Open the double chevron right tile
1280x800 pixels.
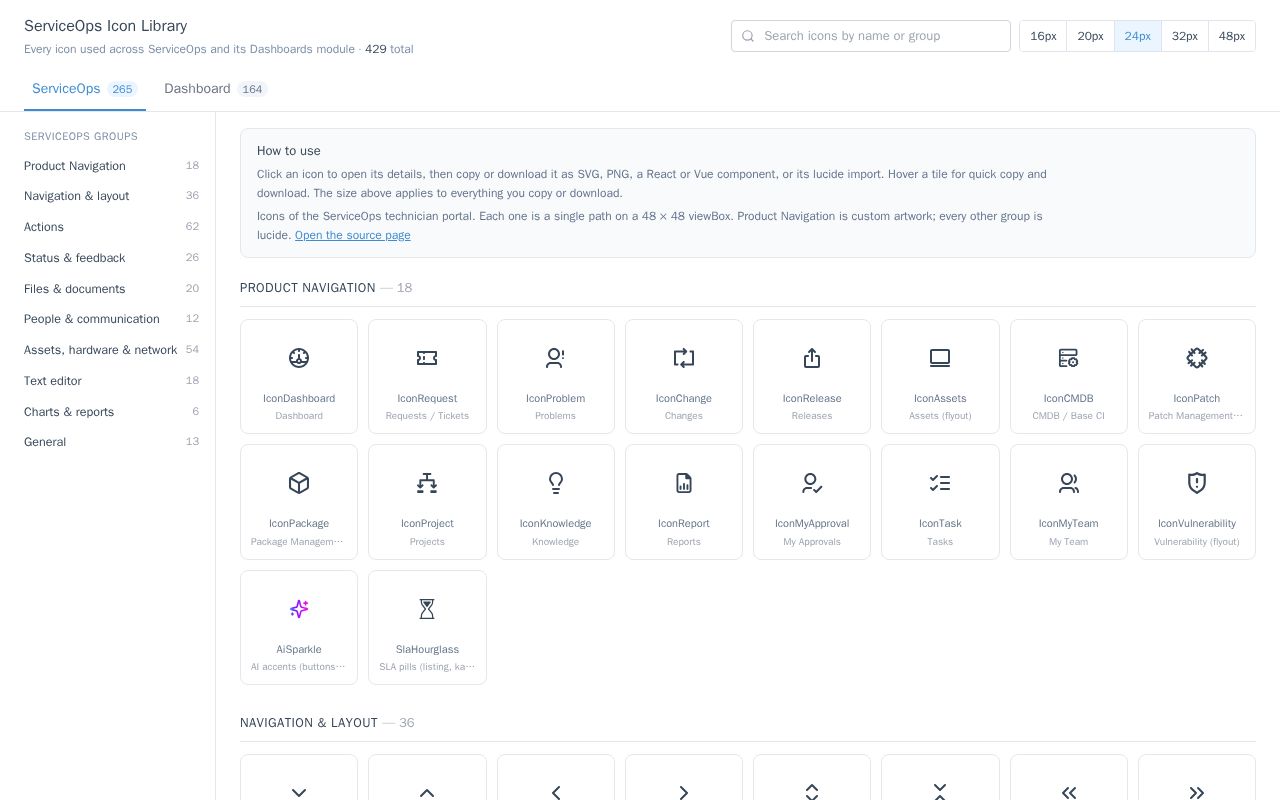[1197, 778]
